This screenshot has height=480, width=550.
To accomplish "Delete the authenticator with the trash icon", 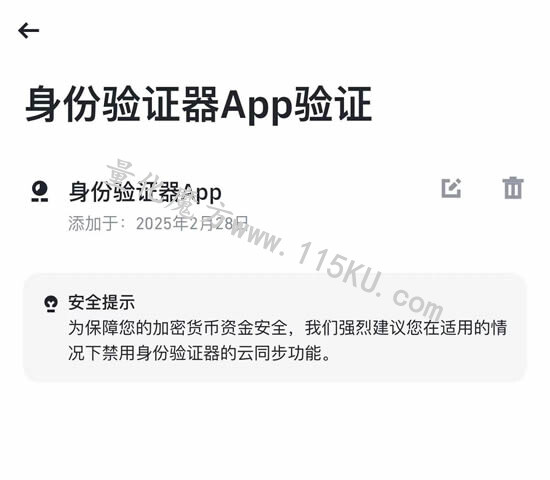I will pyautogui.click(x=513, y=188).
